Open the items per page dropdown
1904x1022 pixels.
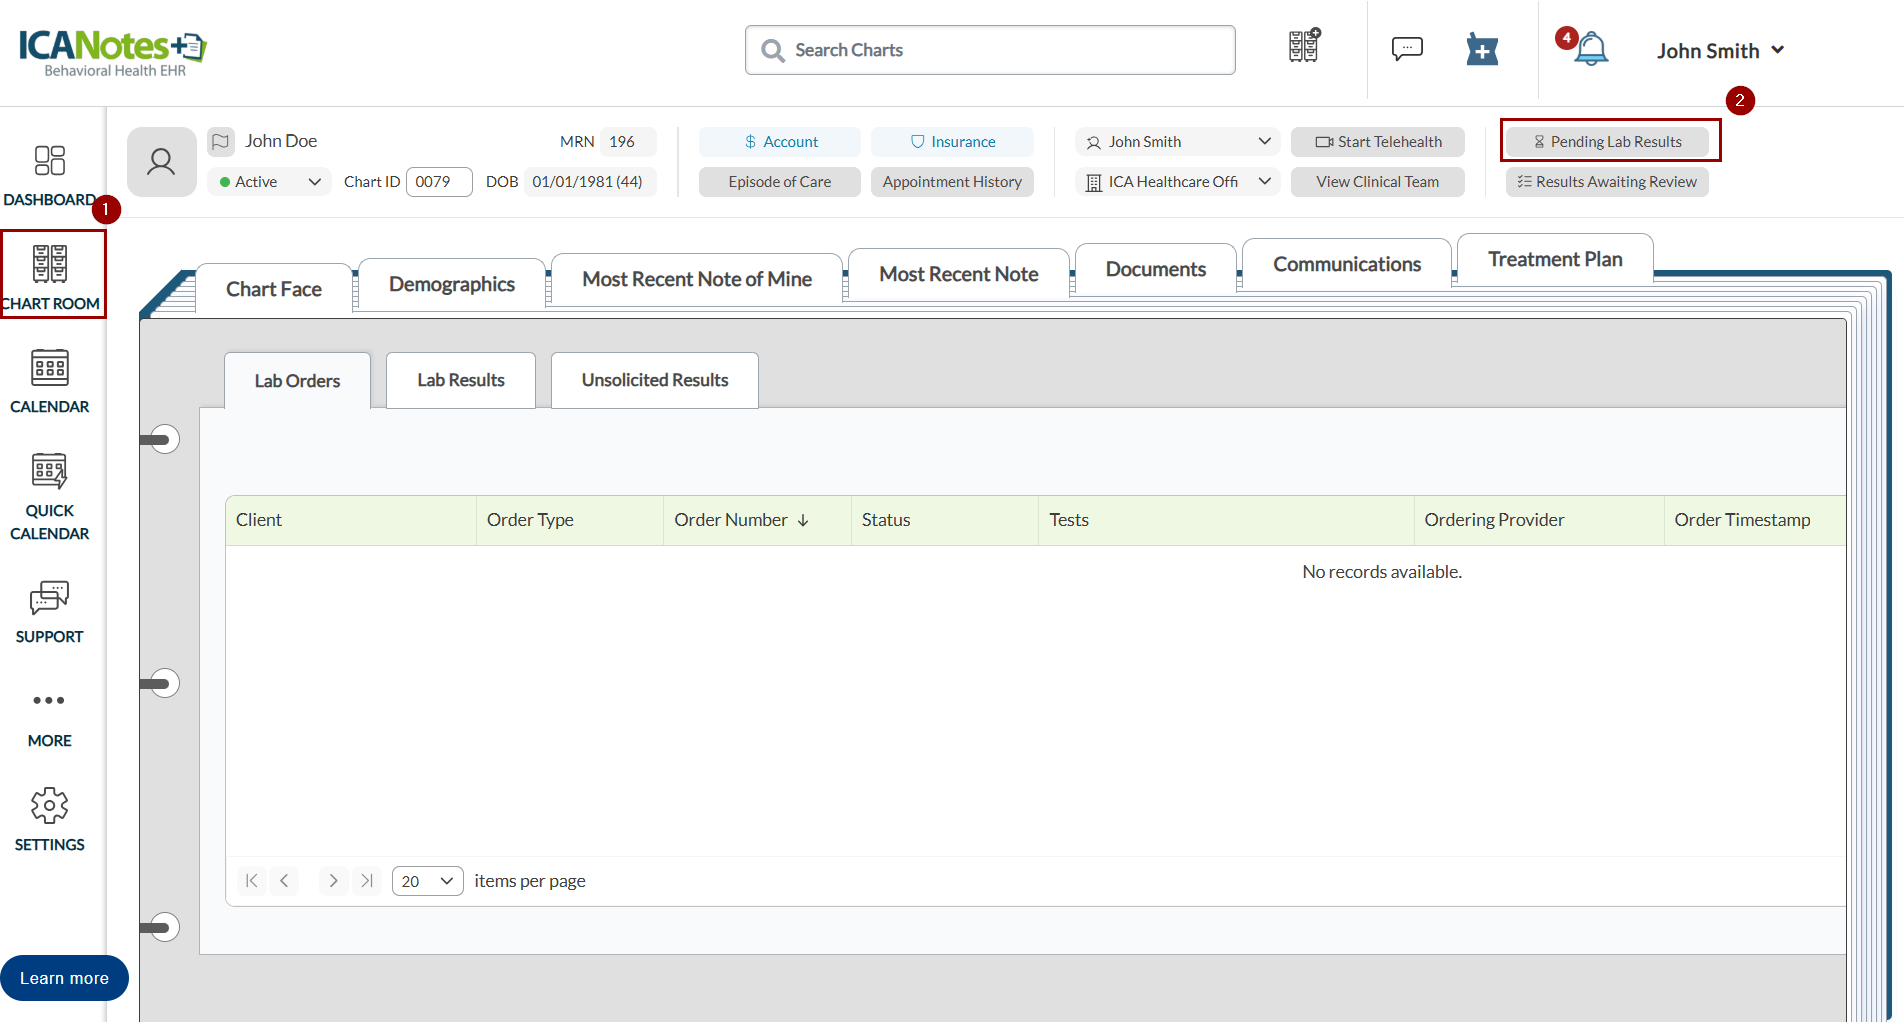coord(427,881)
